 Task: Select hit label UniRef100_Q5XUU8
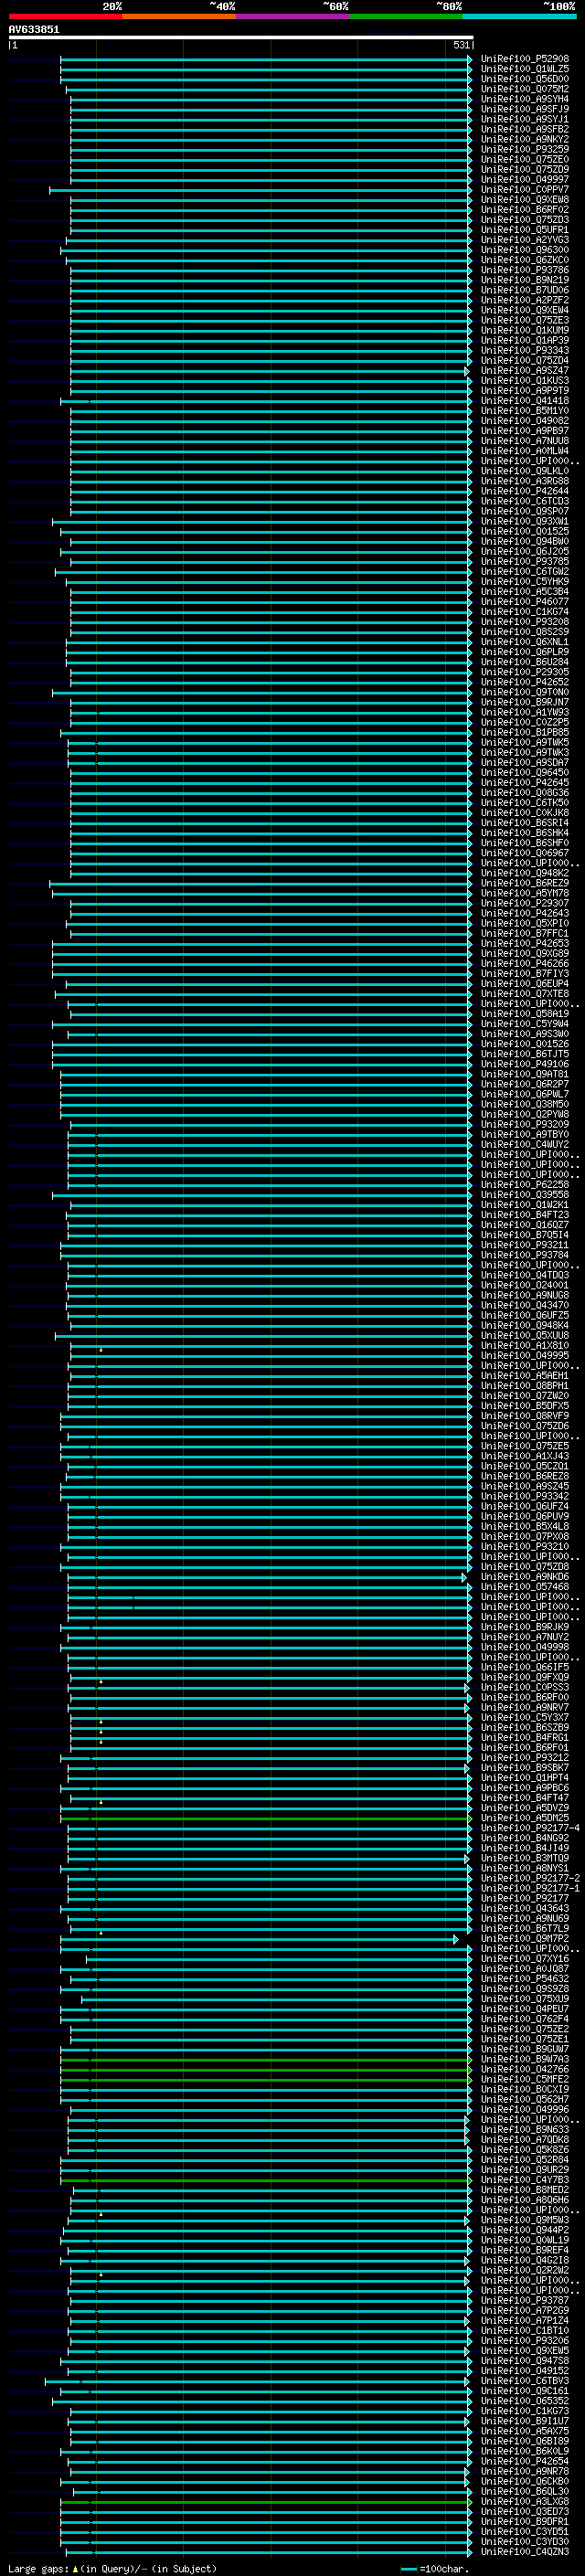pyautogui.click(x=525, y=1335)
